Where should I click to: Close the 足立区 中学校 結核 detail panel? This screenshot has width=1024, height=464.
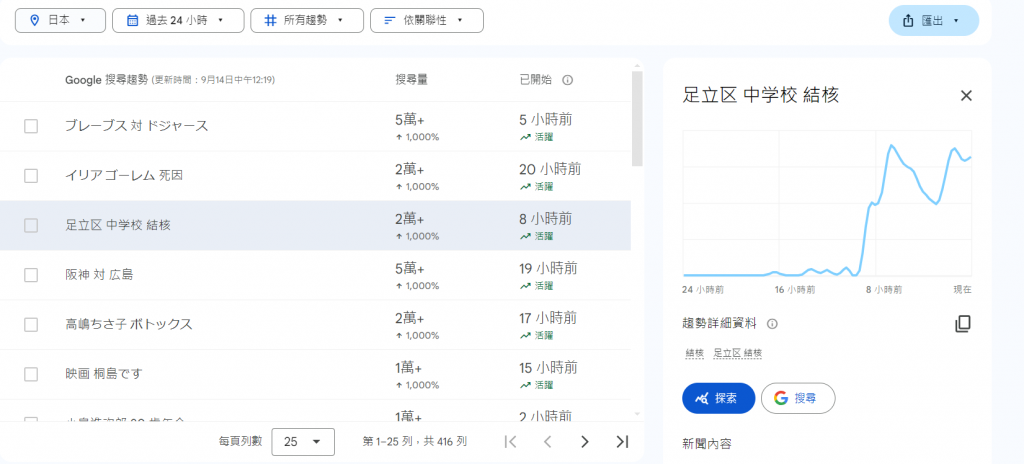click(966, 95)
